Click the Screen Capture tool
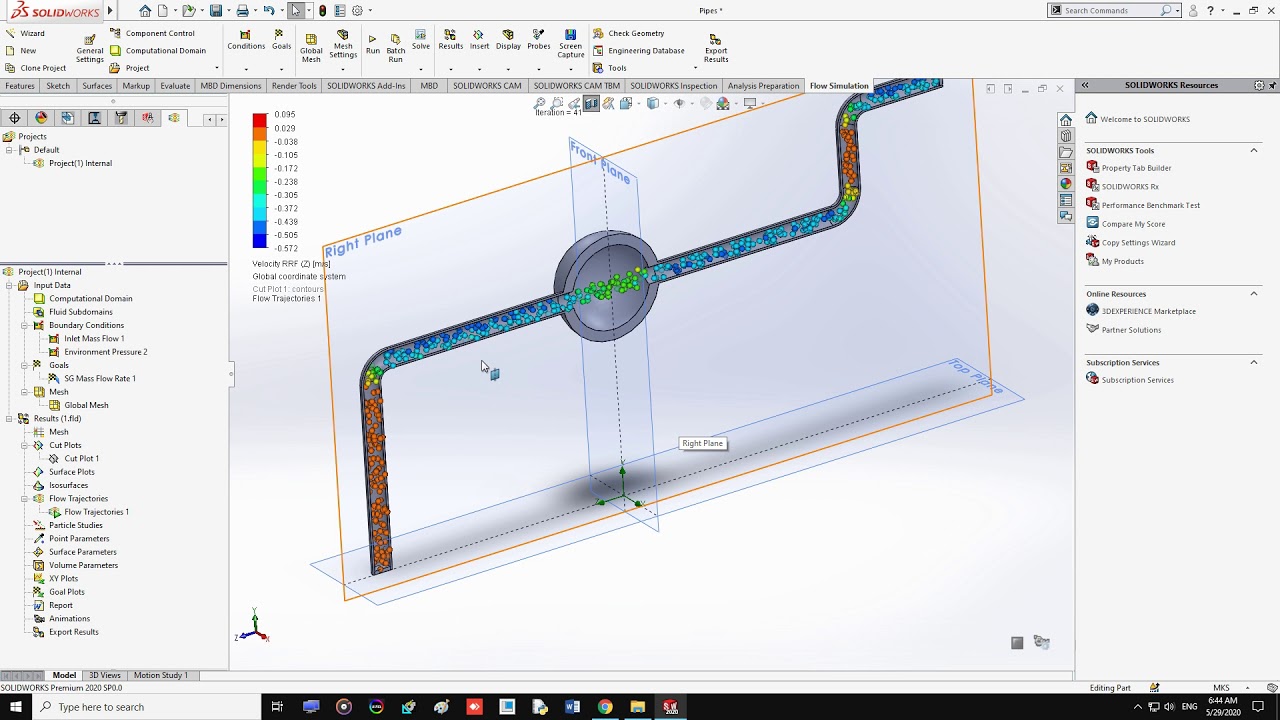 (x=571, y=44)
